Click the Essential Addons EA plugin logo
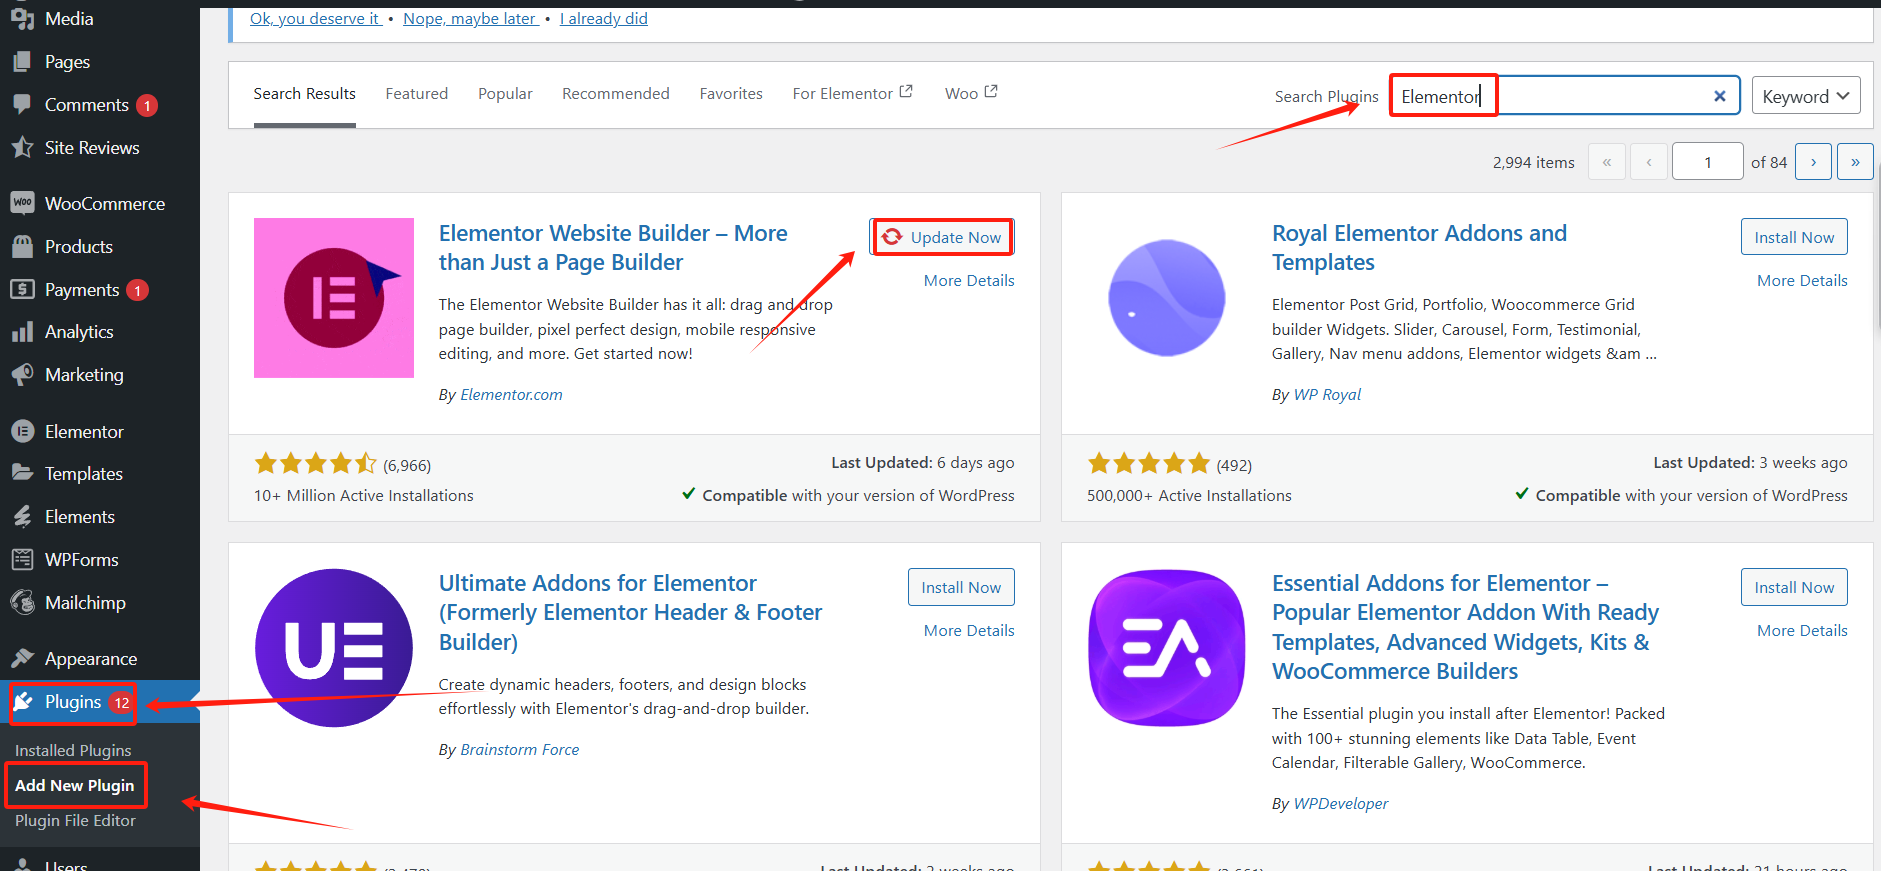Screen dimensions: 1881x871 (x=1167, y=648)
